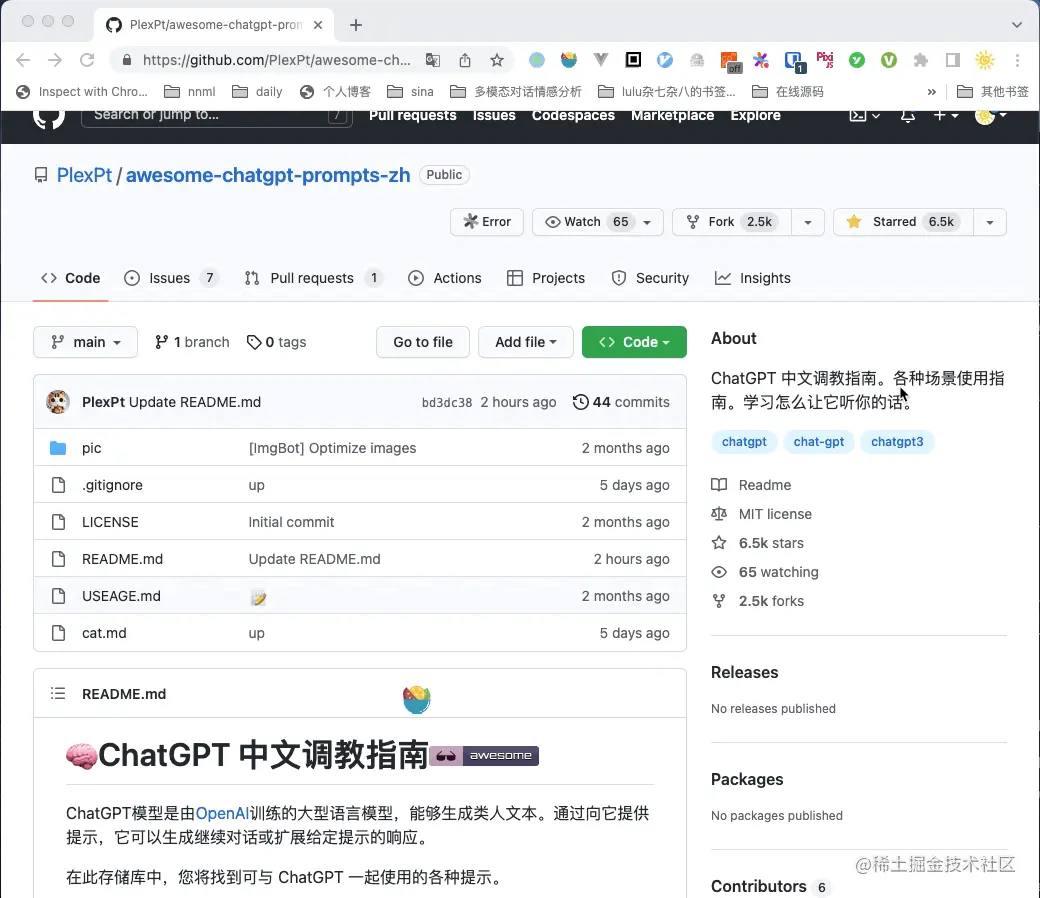Switch to the Projects tab
The height and width of the screenshot is (898, 1040).
click(546, 278)
